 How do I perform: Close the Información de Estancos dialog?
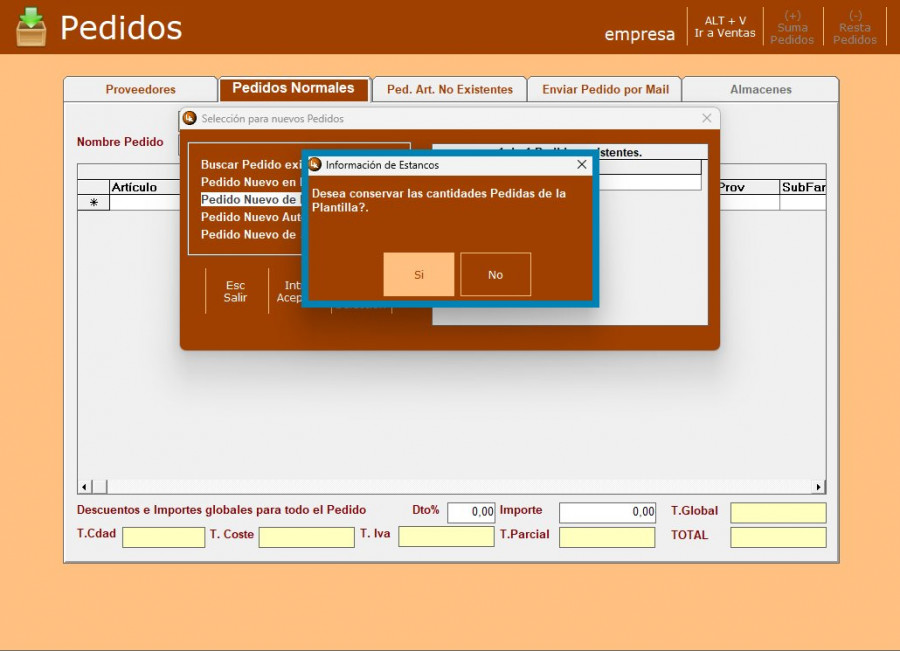tap(582, 164)
